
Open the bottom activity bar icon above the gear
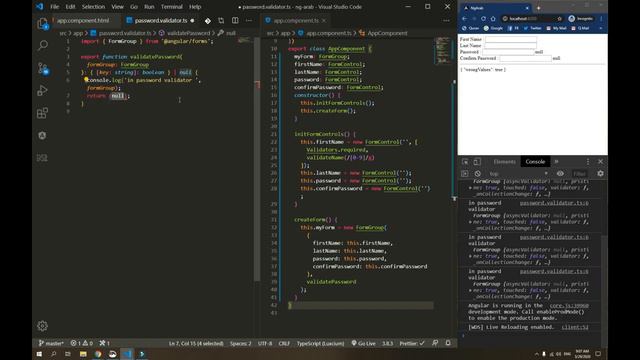(42, 158)
